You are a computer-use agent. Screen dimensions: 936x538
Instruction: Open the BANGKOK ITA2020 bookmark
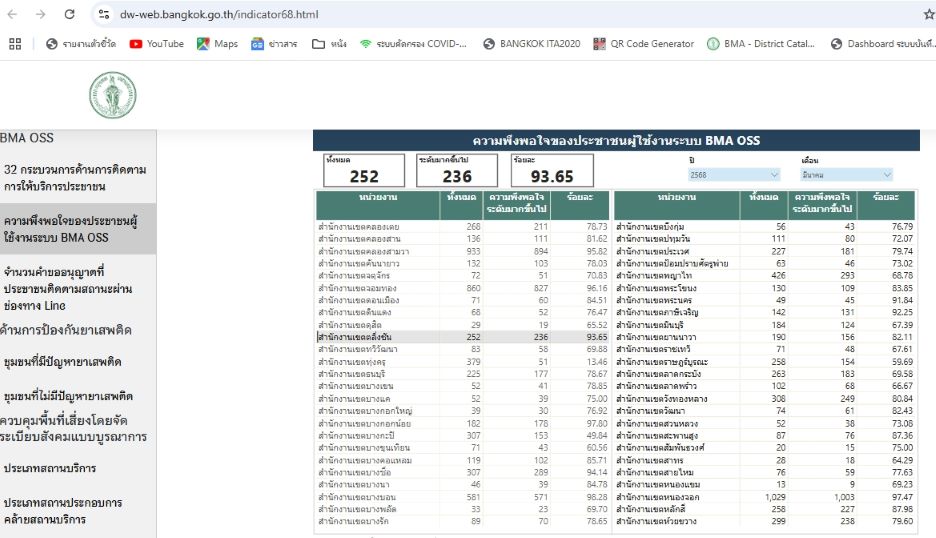coord(531,44)
